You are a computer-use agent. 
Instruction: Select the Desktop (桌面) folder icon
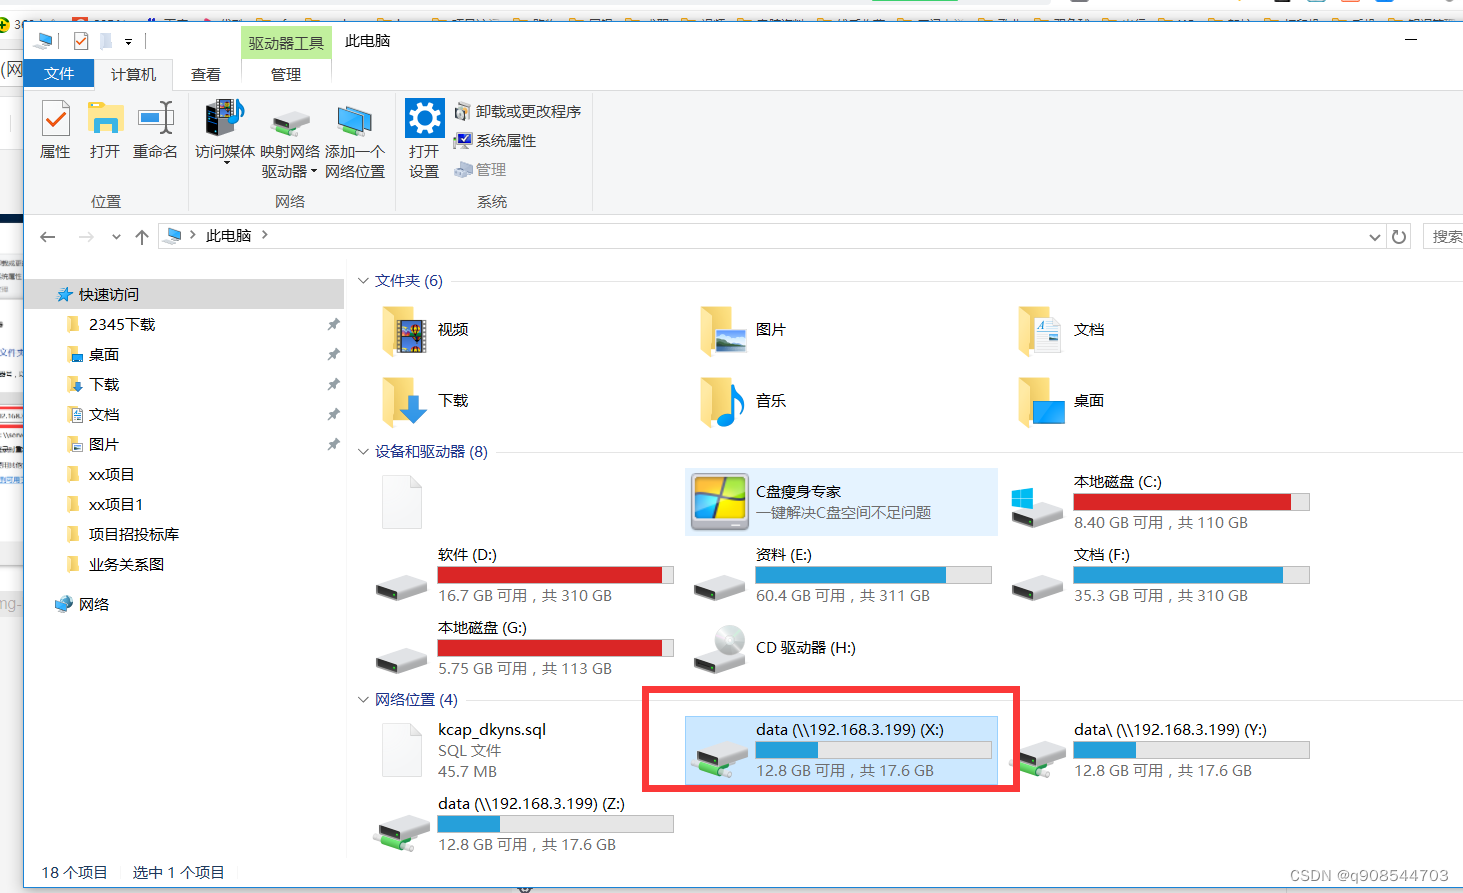pos(1040,402)
